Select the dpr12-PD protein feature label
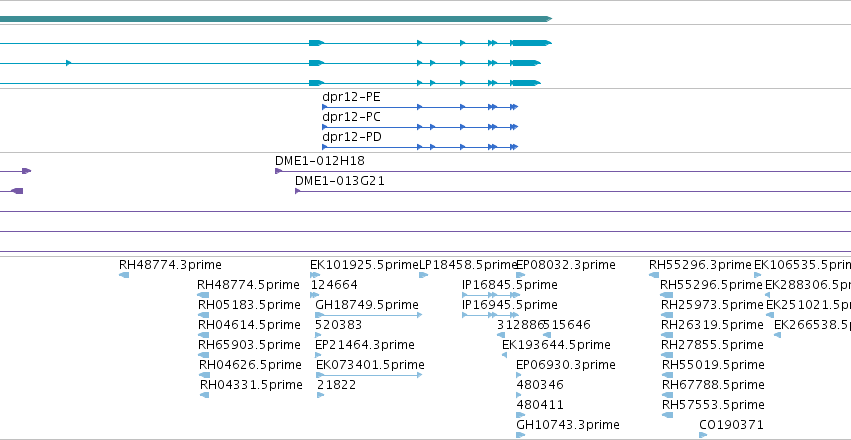 352,137
